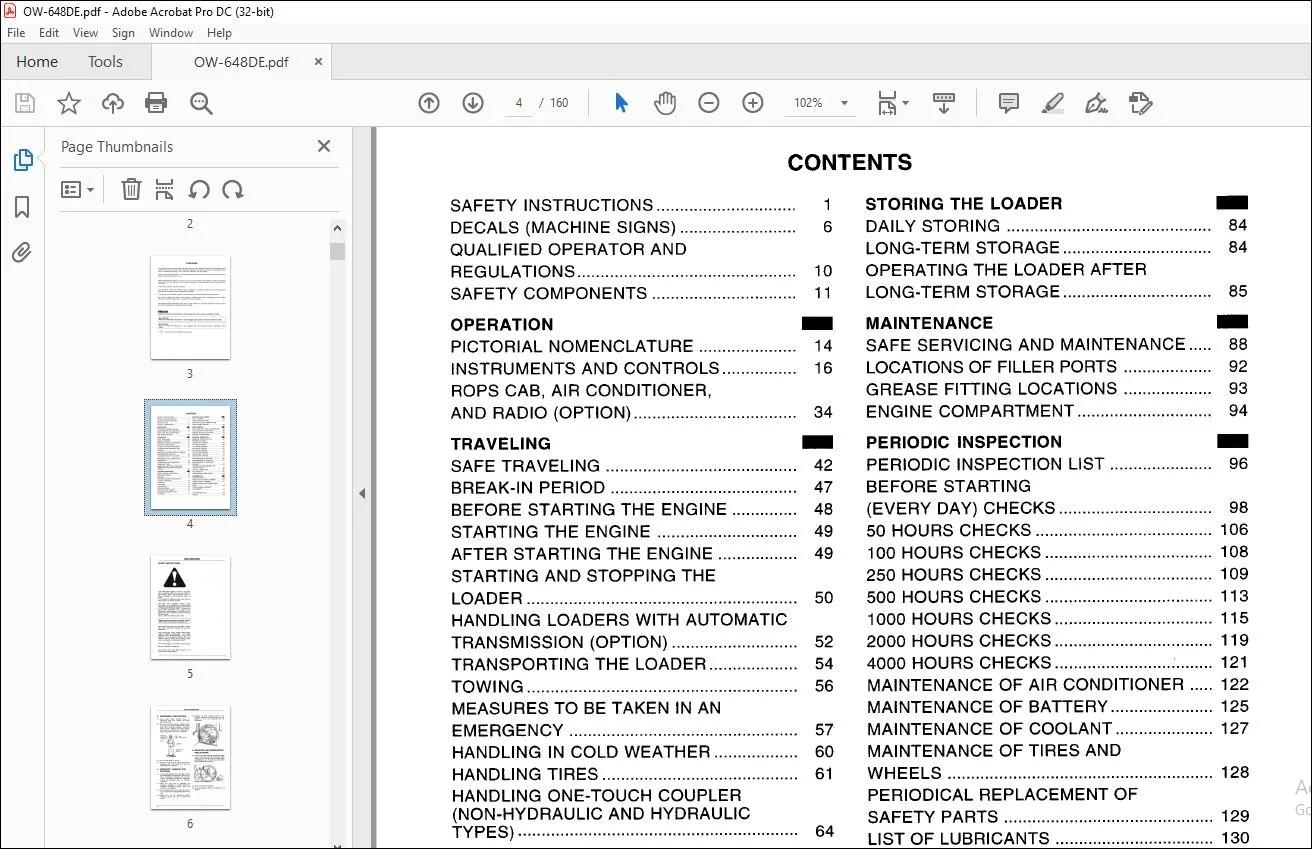Rotate page clockwise in thumbnails panel
Viewport: 1312px width, 849px height.
[233, 189]
